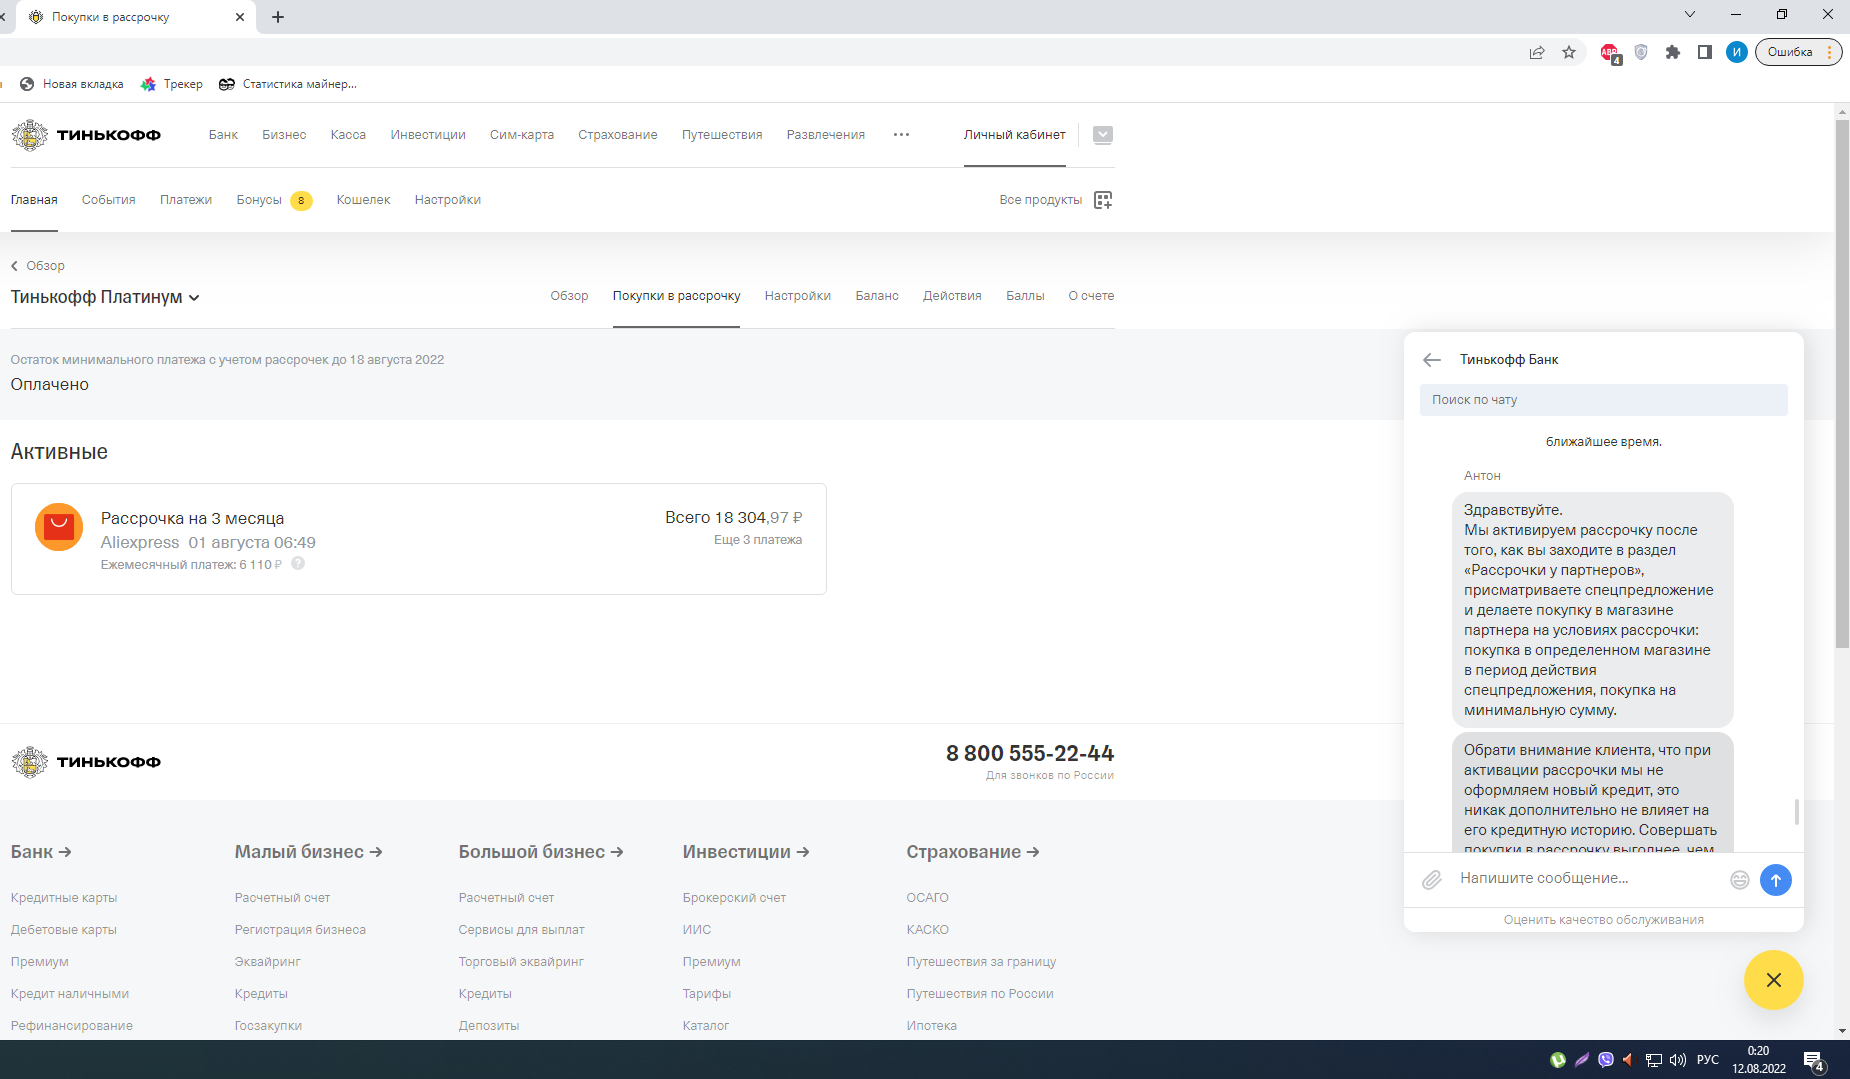Click the footer Tinkoff logo
Image resolution: width=1850 pixels, height=1079 pixels.
(x=86, y=762)
